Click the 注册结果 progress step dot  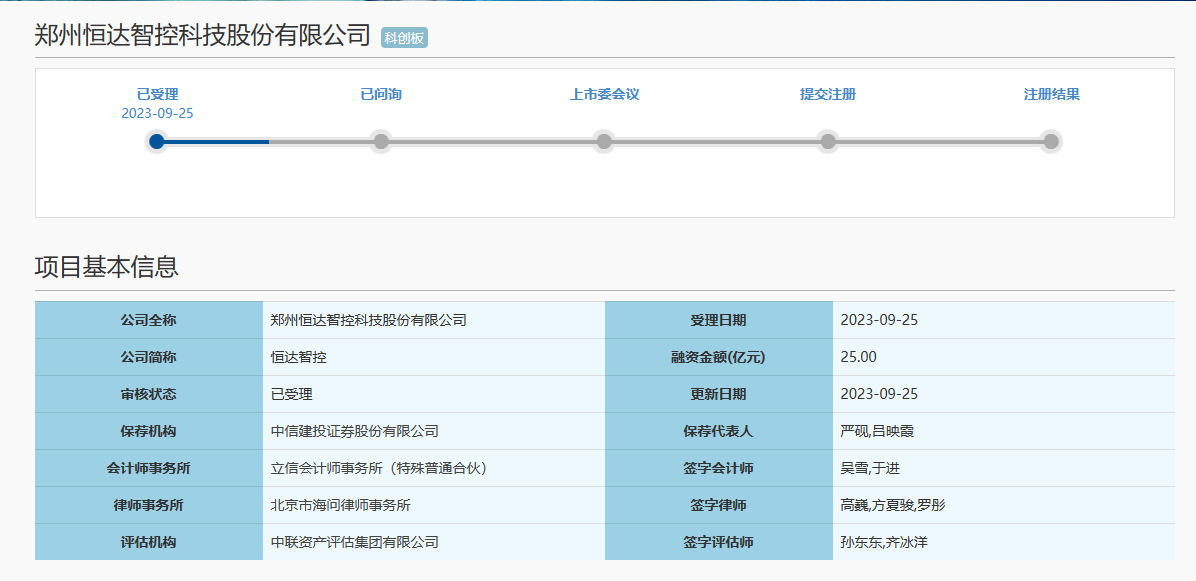pos(1051,141)
